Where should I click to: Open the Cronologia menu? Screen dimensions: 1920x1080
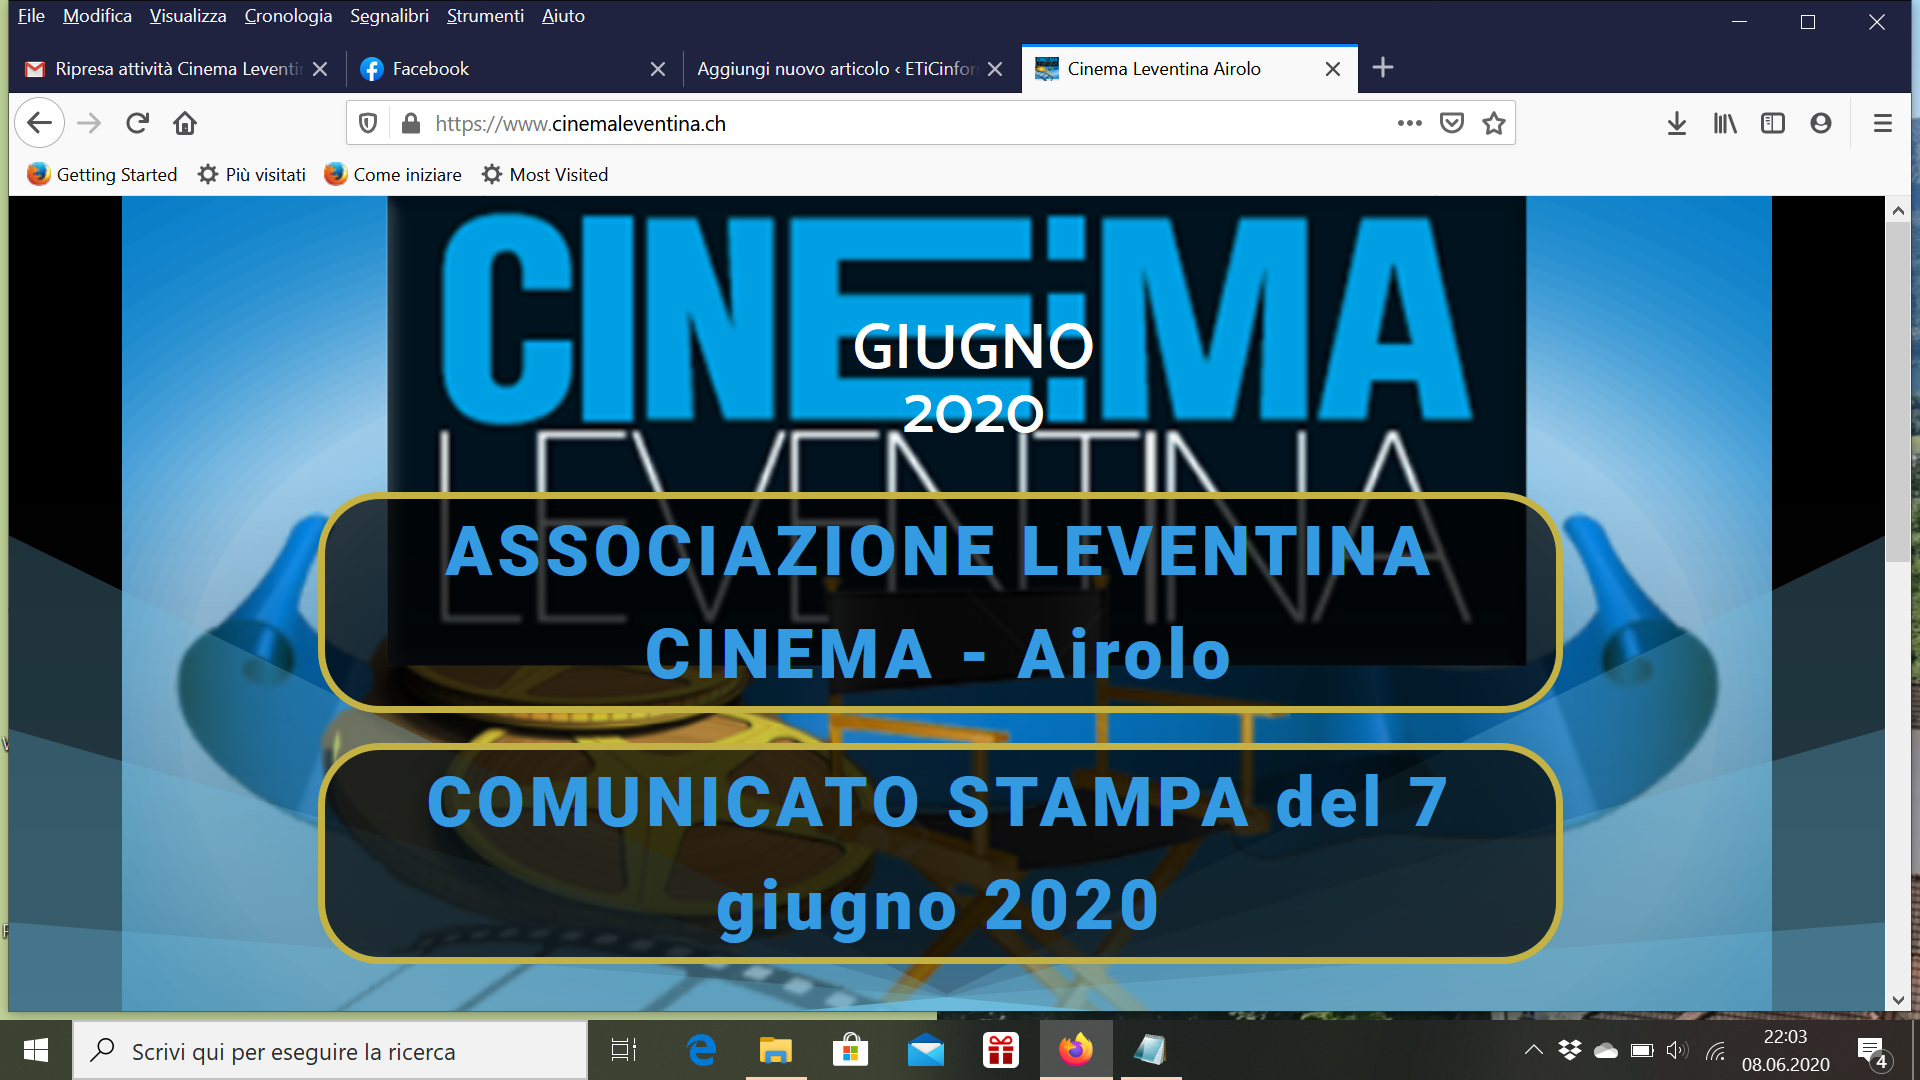288,16
